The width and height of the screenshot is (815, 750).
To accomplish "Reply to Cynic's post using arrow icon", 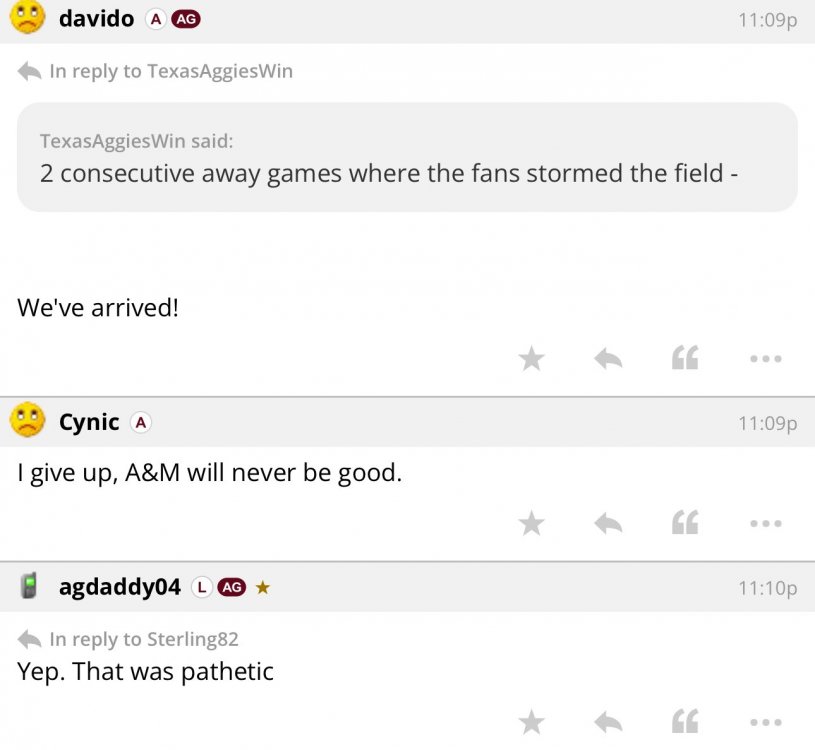I will tap(608, 522).
